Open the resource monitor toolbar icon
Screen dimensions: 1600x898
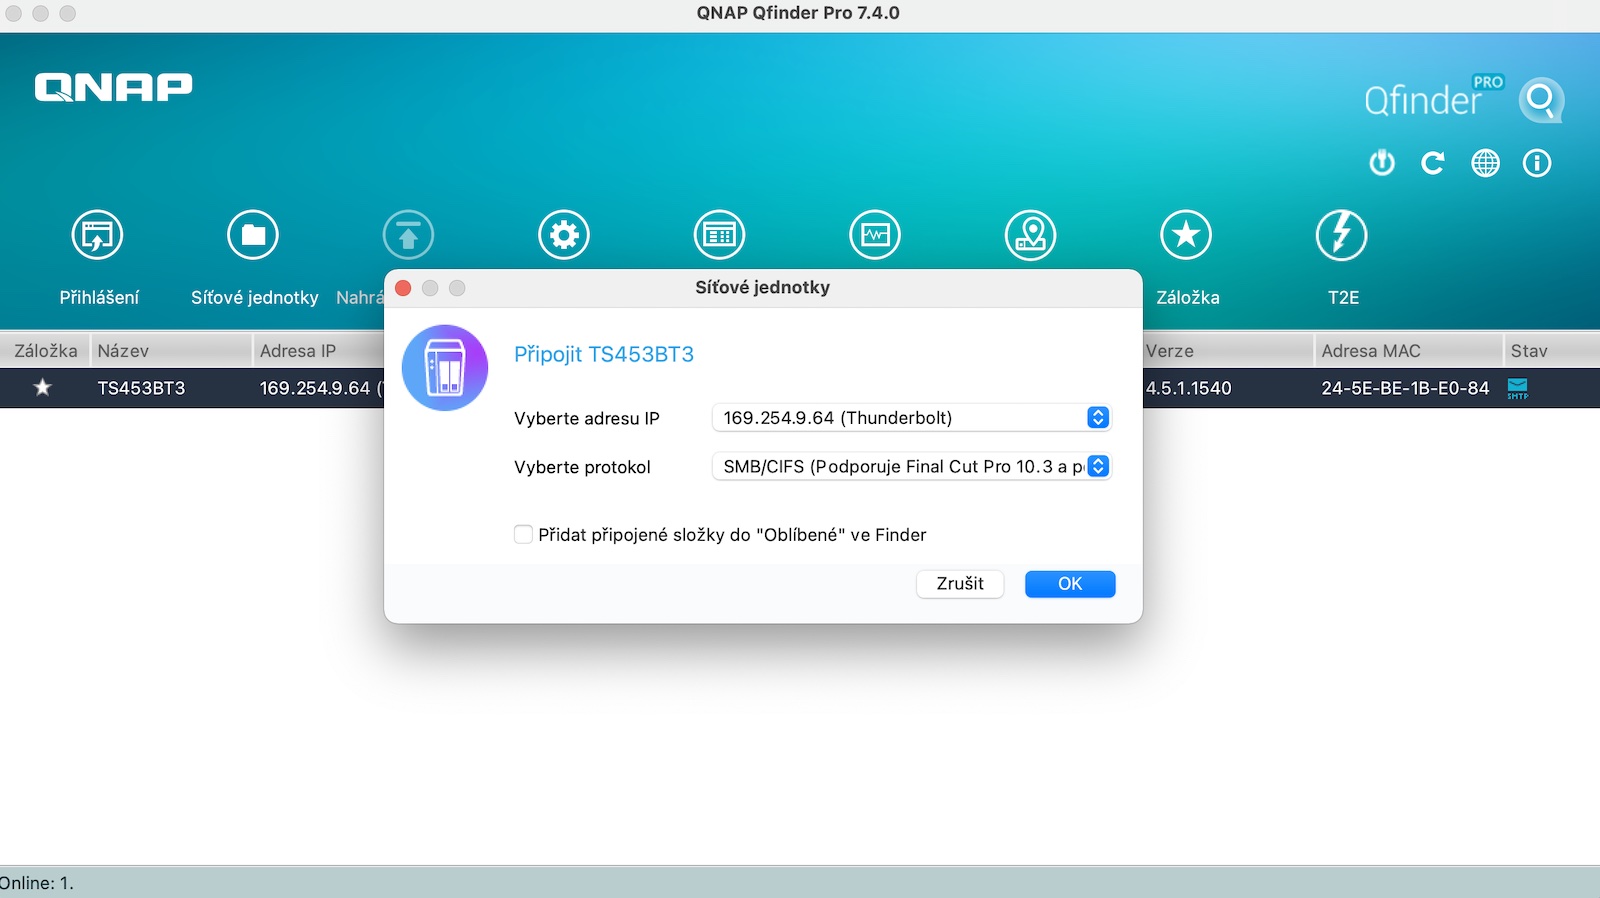point(875,235)
